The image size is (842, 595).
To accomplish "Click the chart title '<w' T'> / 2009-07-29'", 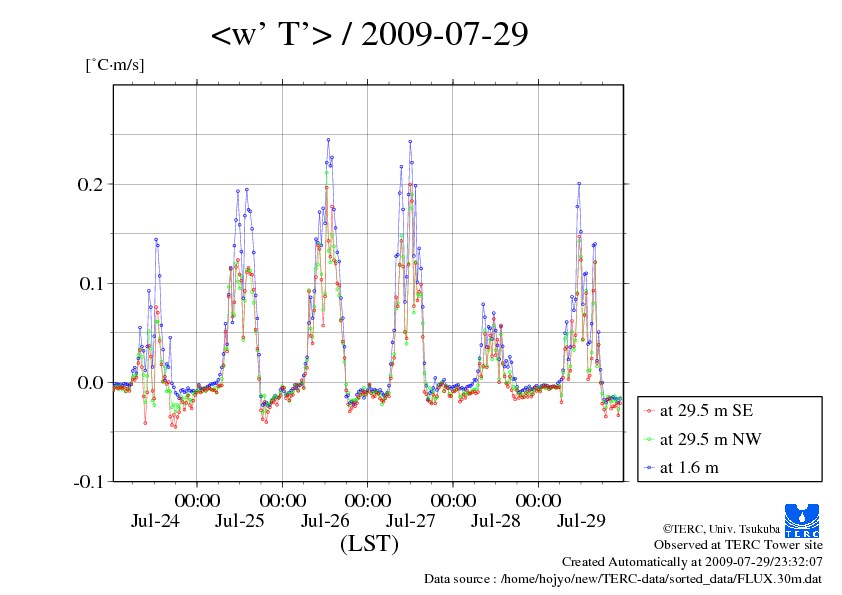I will click(369, 34).
